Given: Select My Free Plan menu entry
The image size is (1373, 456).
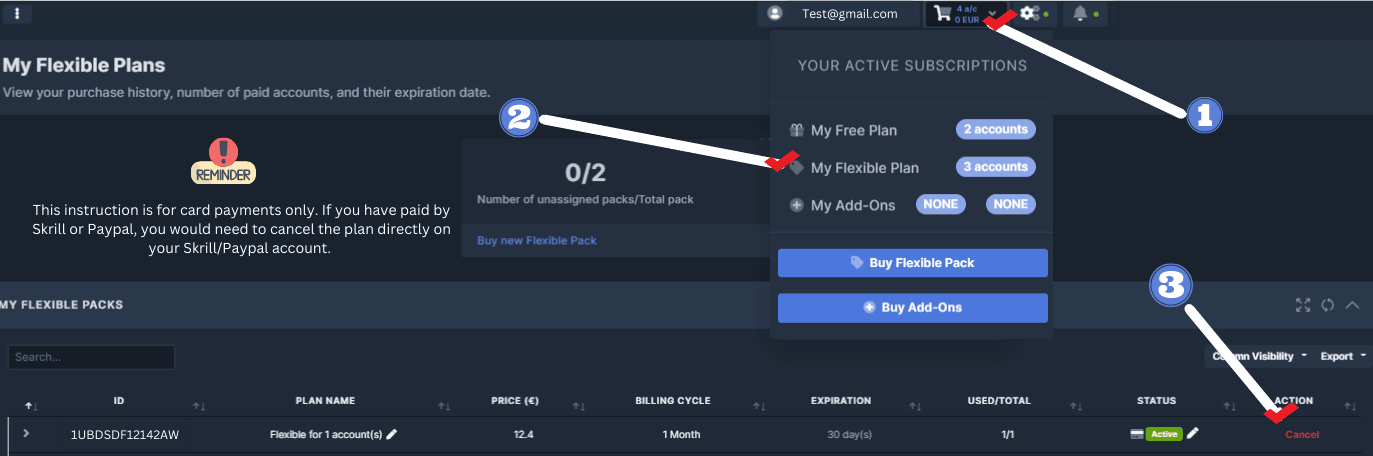Looking at the screenshot, I should 853,130.
